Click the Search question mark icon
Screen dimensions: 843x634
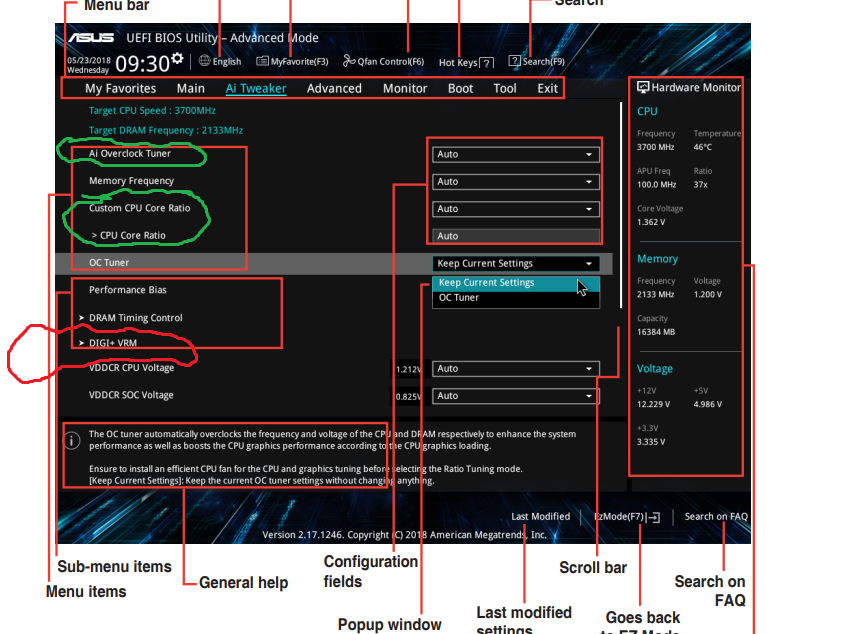(x=515, y=61)
